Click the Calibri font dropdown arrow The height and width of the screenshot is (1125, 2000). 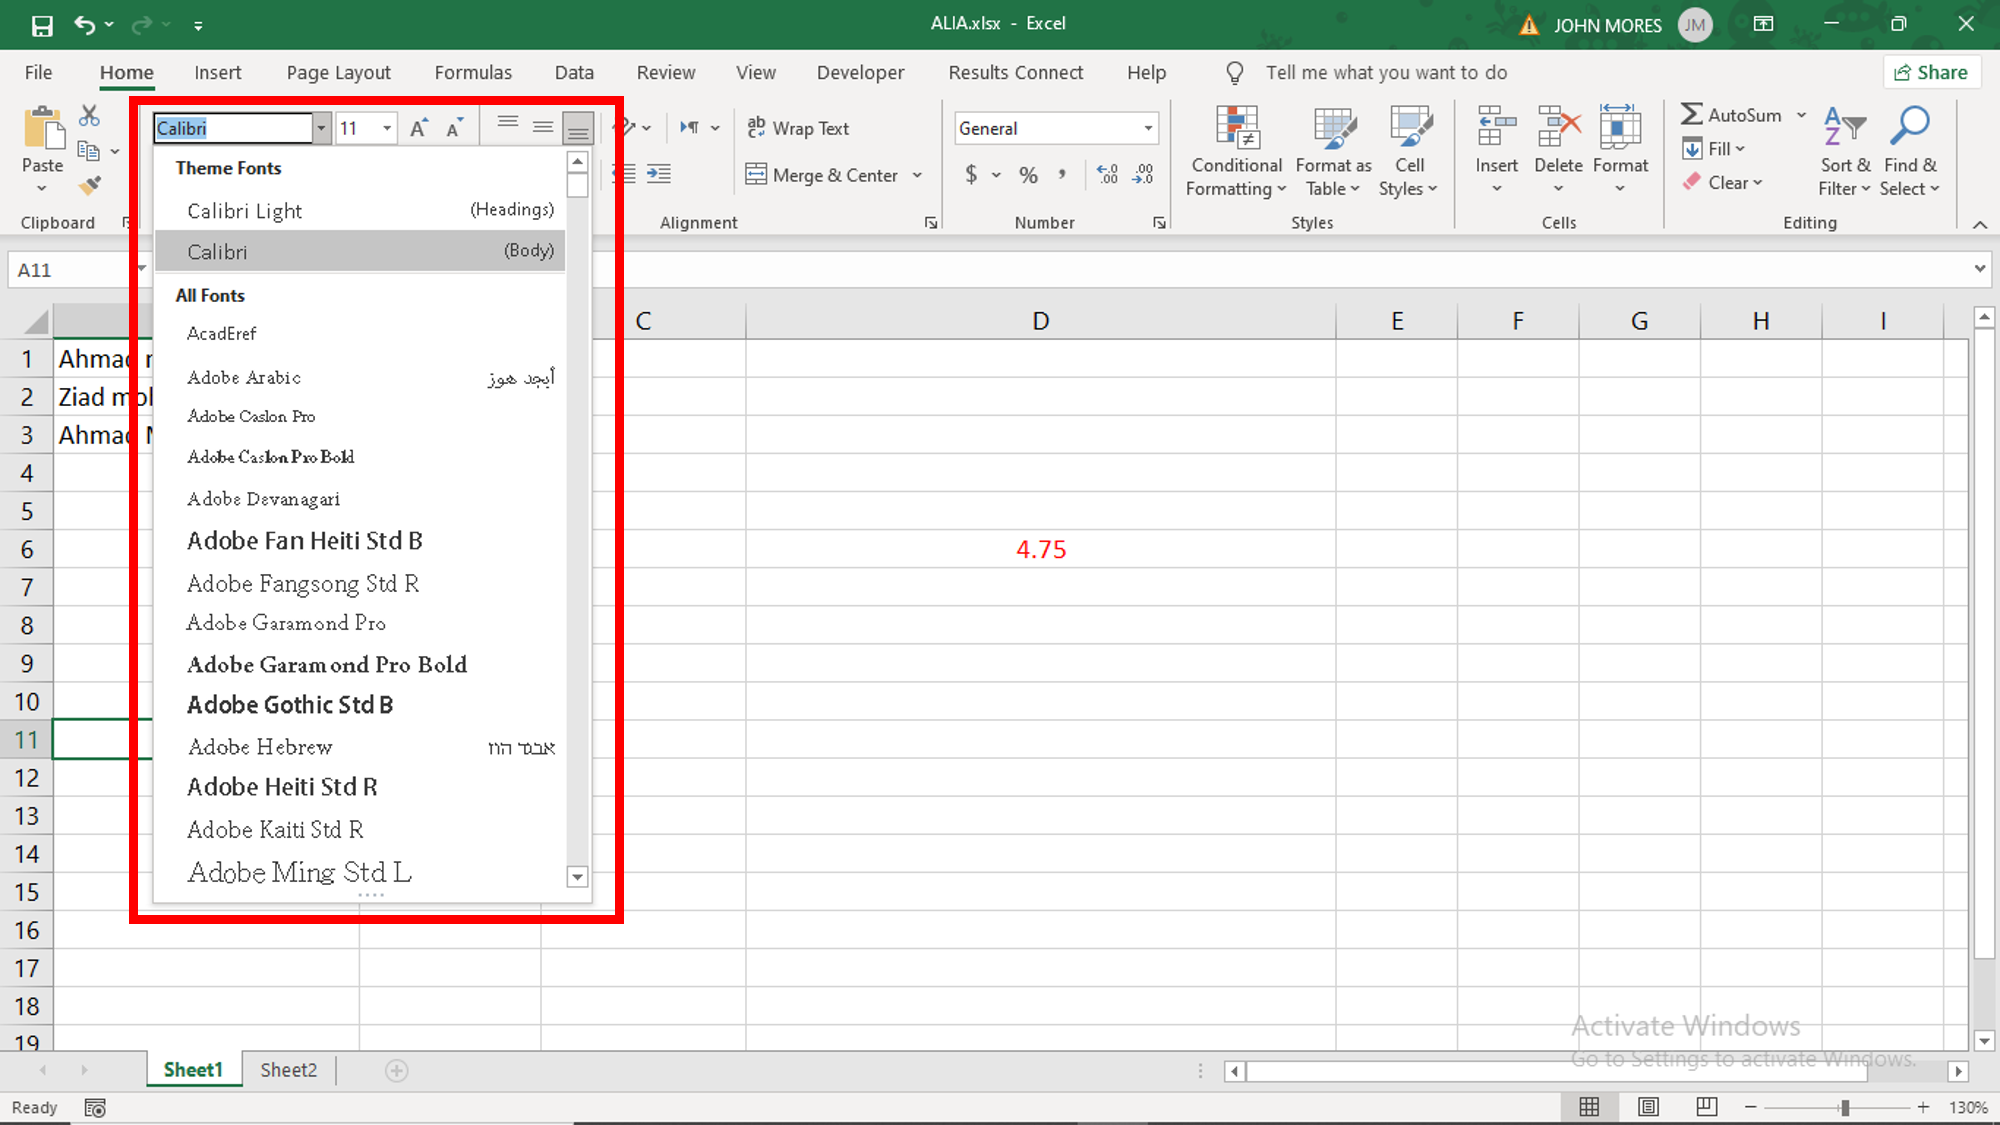(x=320, y=128)
